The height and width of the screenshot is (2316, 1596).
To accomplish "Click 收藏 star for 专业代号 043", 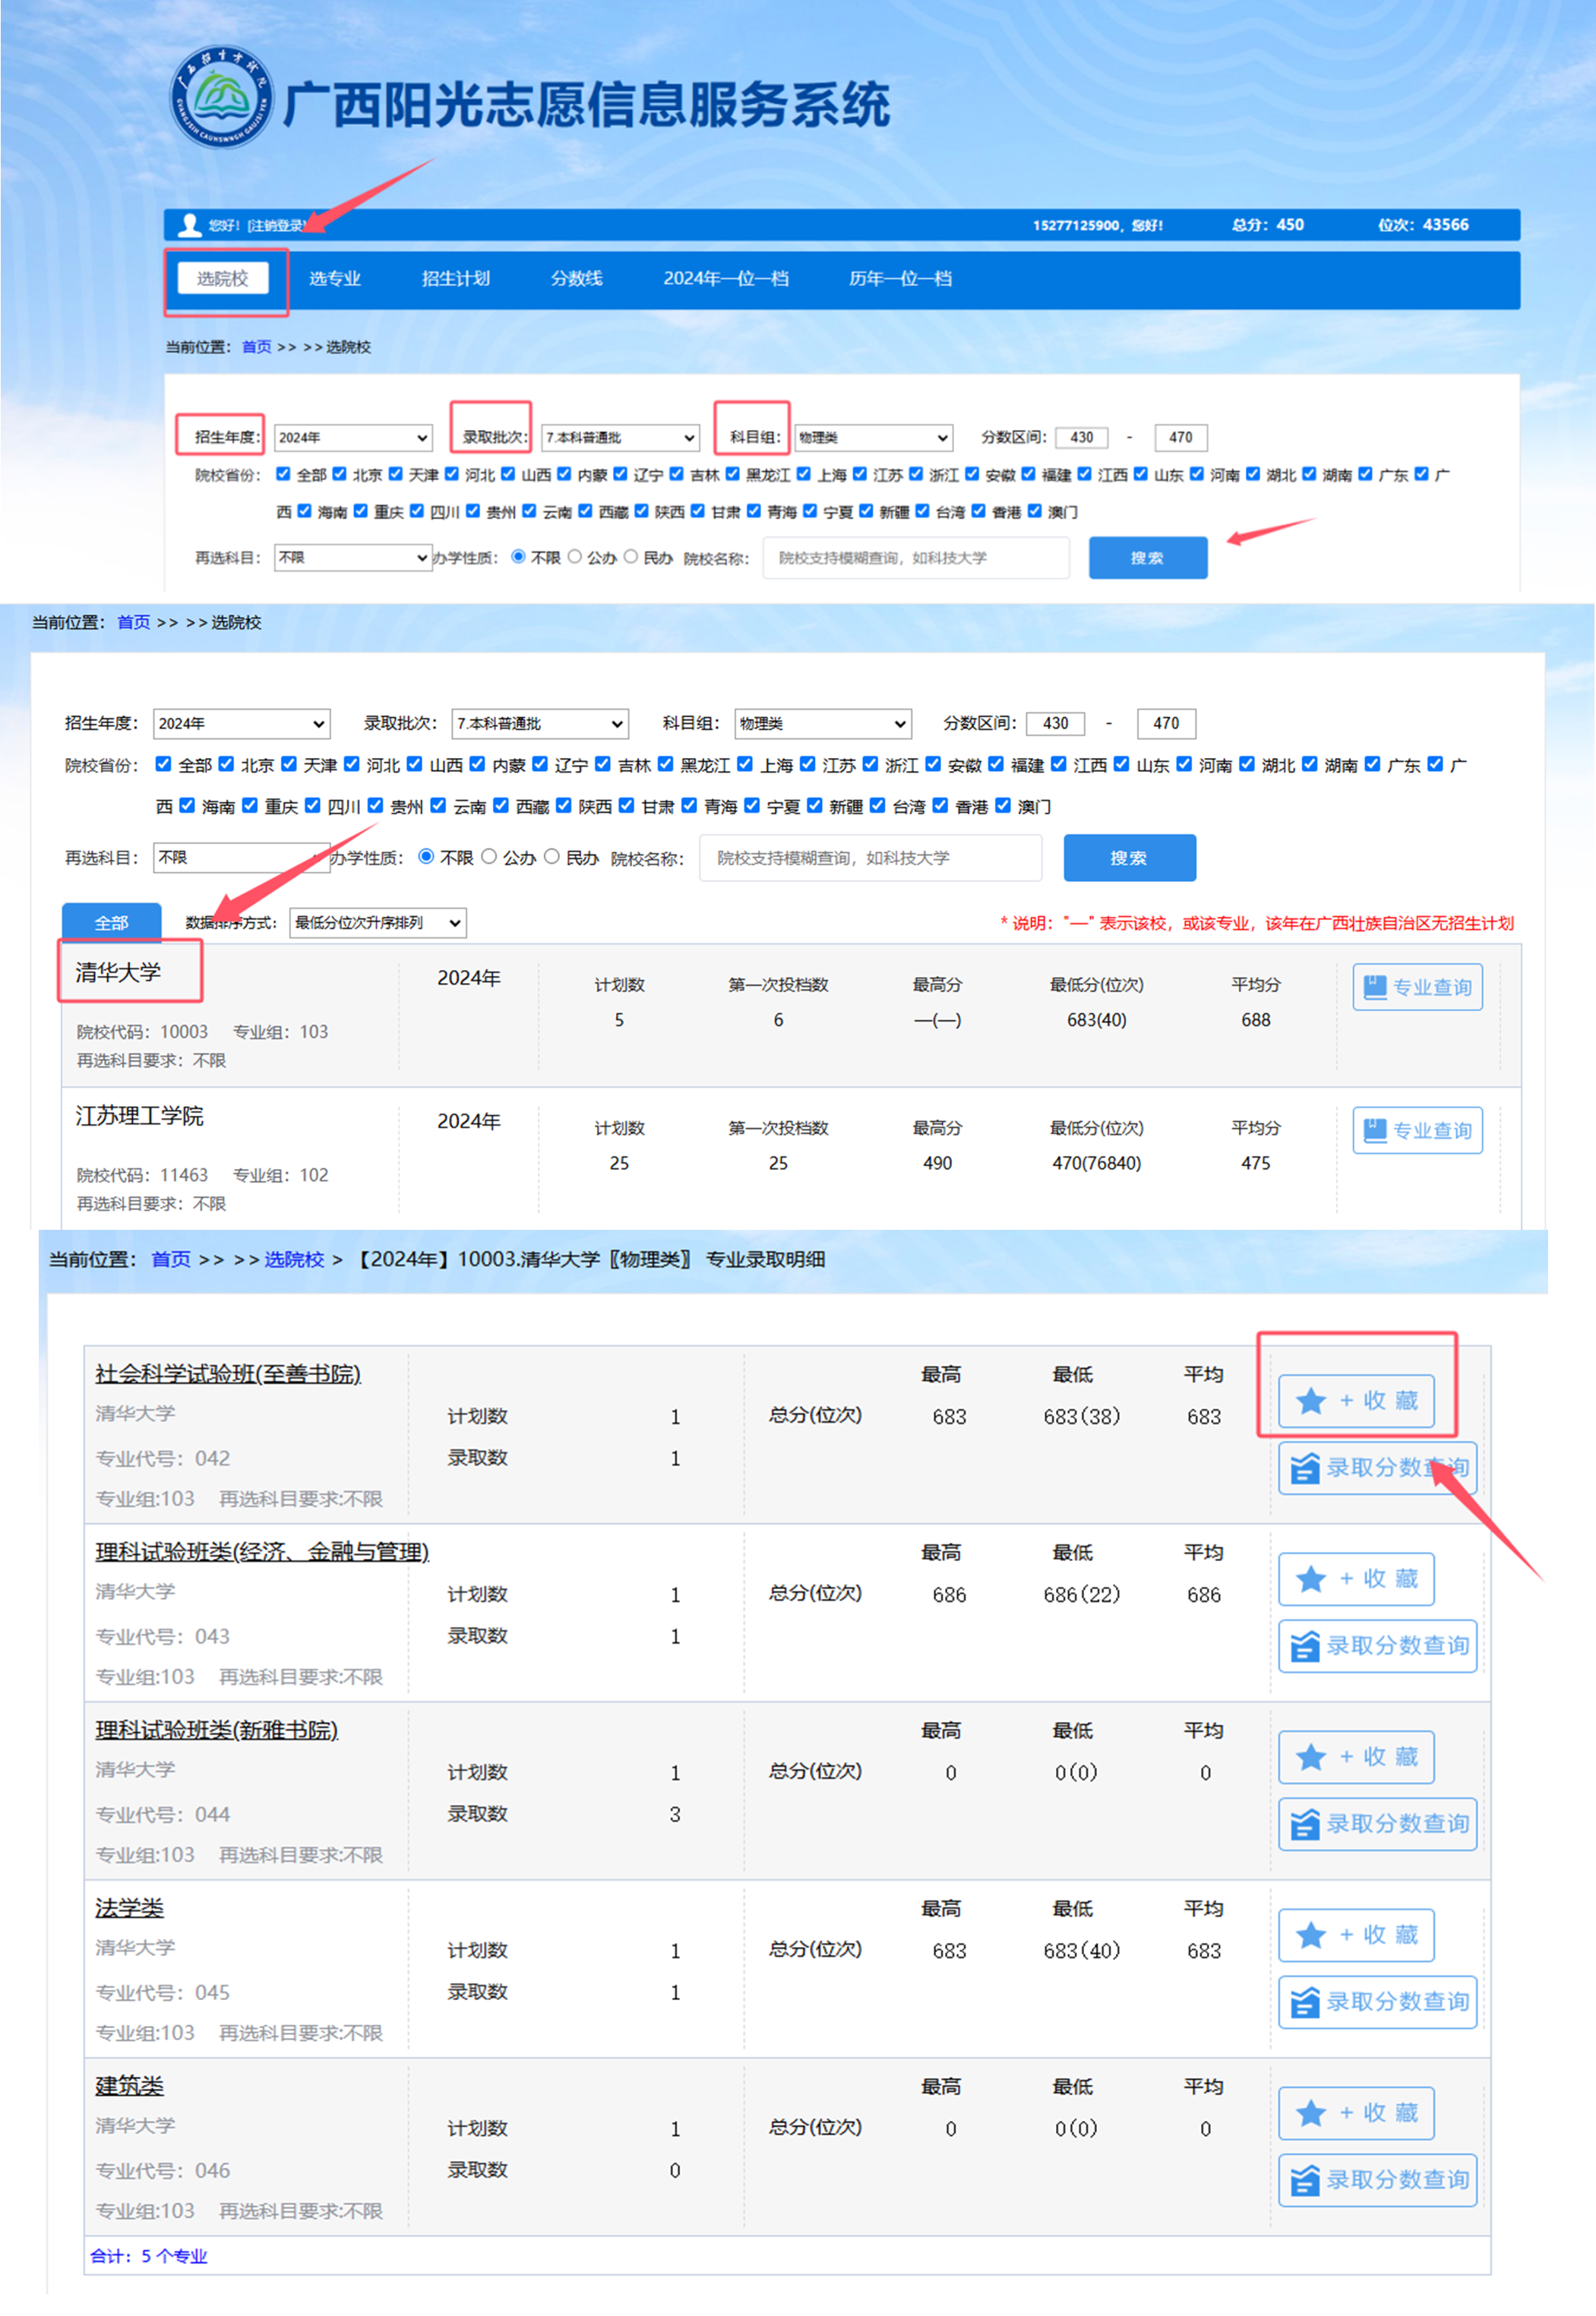I will click(1356, 1578).
